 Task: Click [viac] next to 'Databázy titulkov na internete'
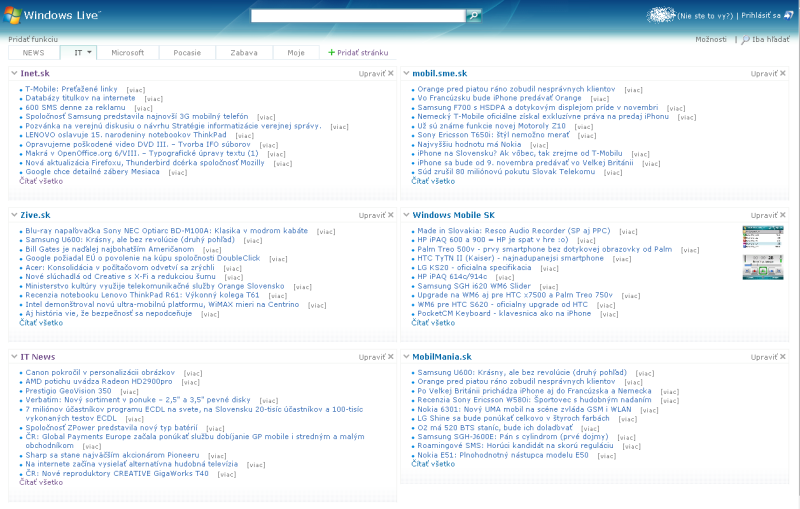[x=154, y=99]
